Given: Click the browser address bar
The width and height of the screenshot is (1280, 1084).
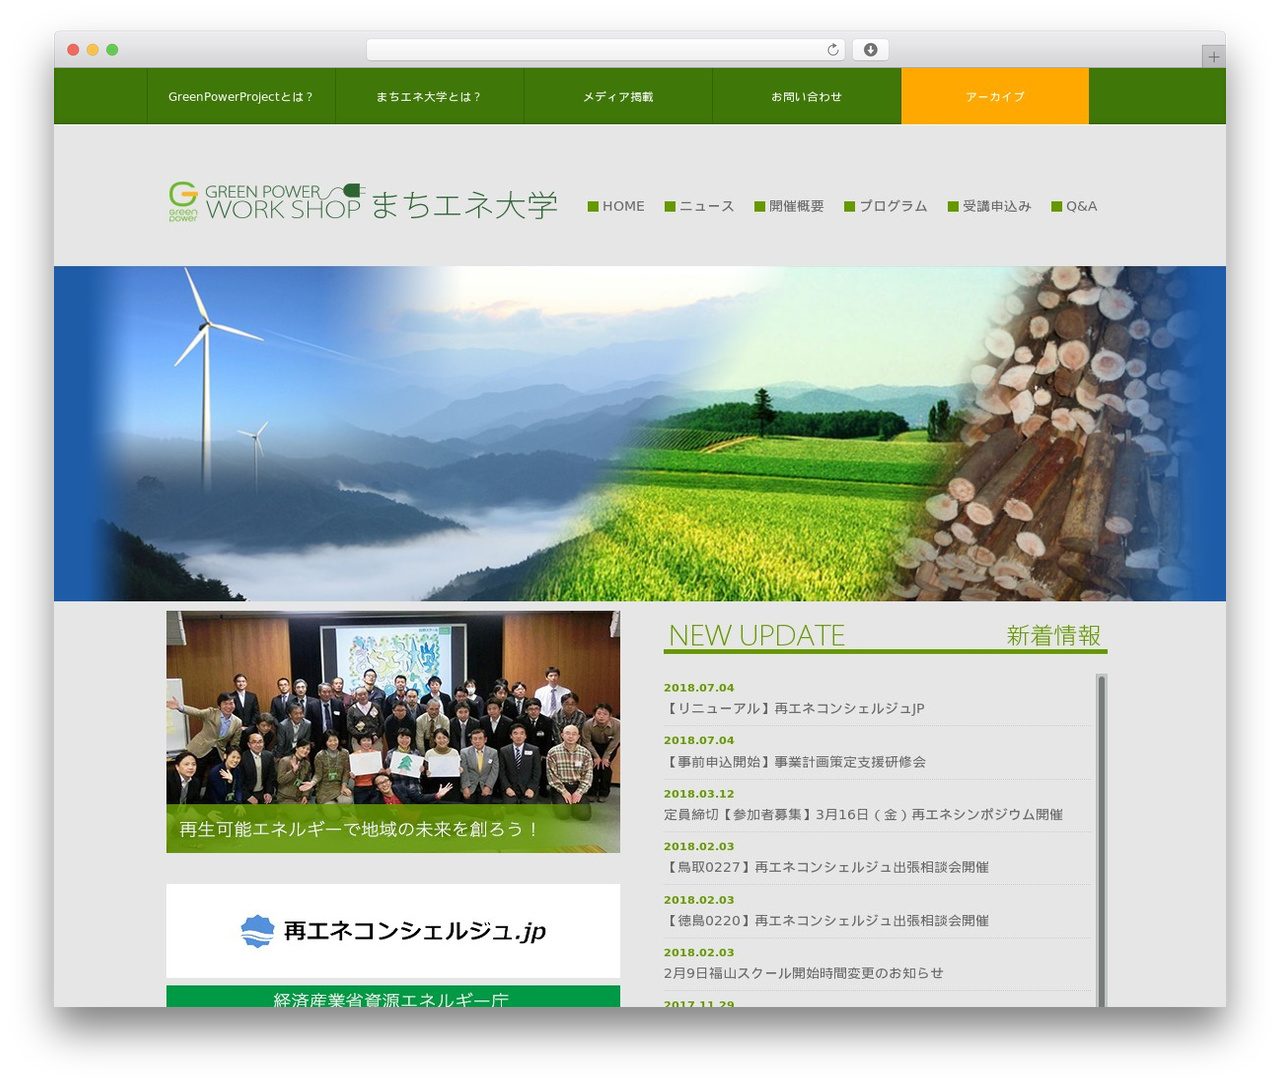Looking at the screenshot, I should [x=605, y=50].
